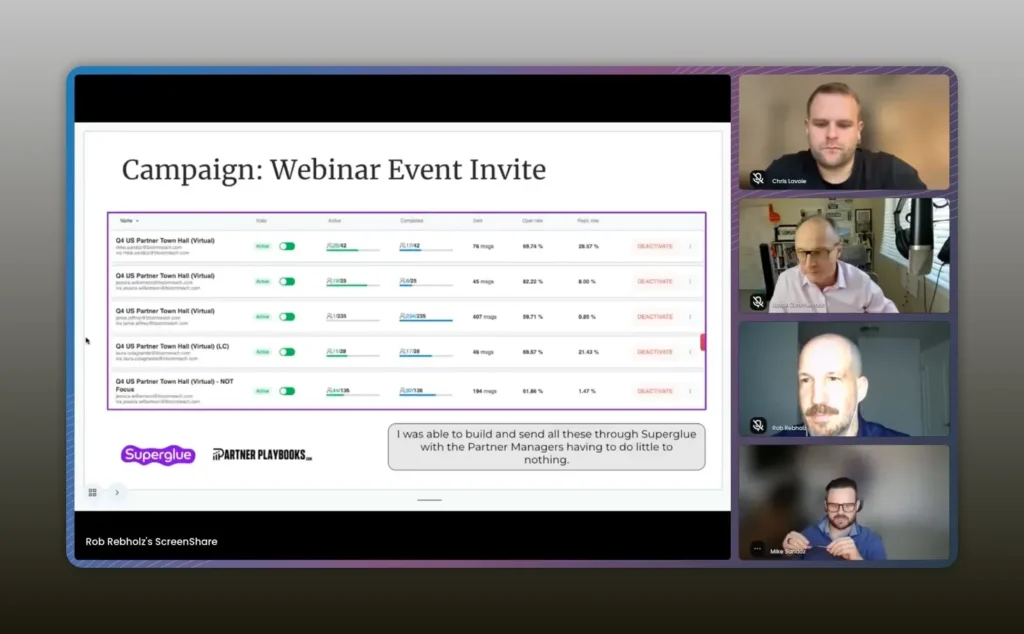Click the Partner Playbooks logo

pos(263,455)
